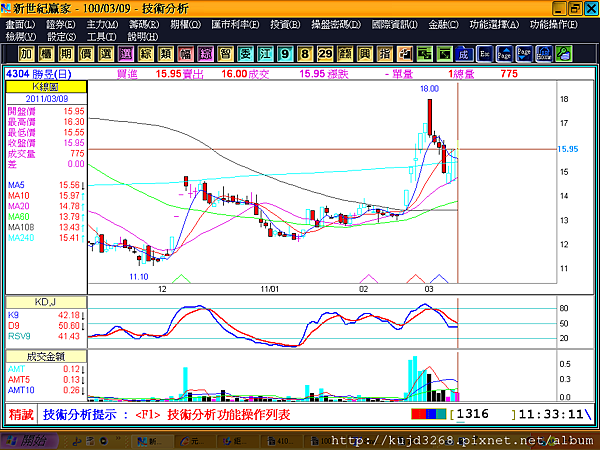Click the 1316 code input field
600x450 pixels.
tap(483, 414)
